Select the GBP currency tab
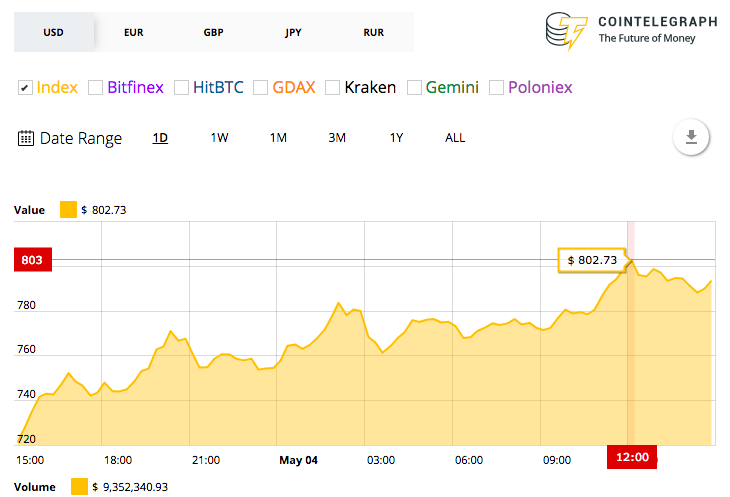 [x=213, y=32]
